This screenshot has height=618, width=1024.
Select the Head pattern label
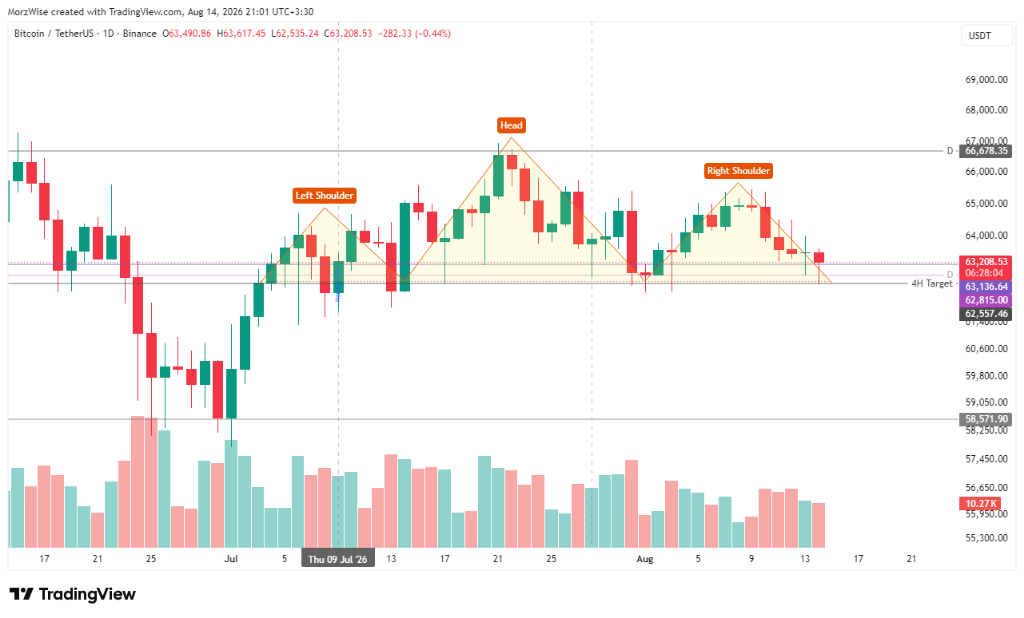[x=511, y=125]
